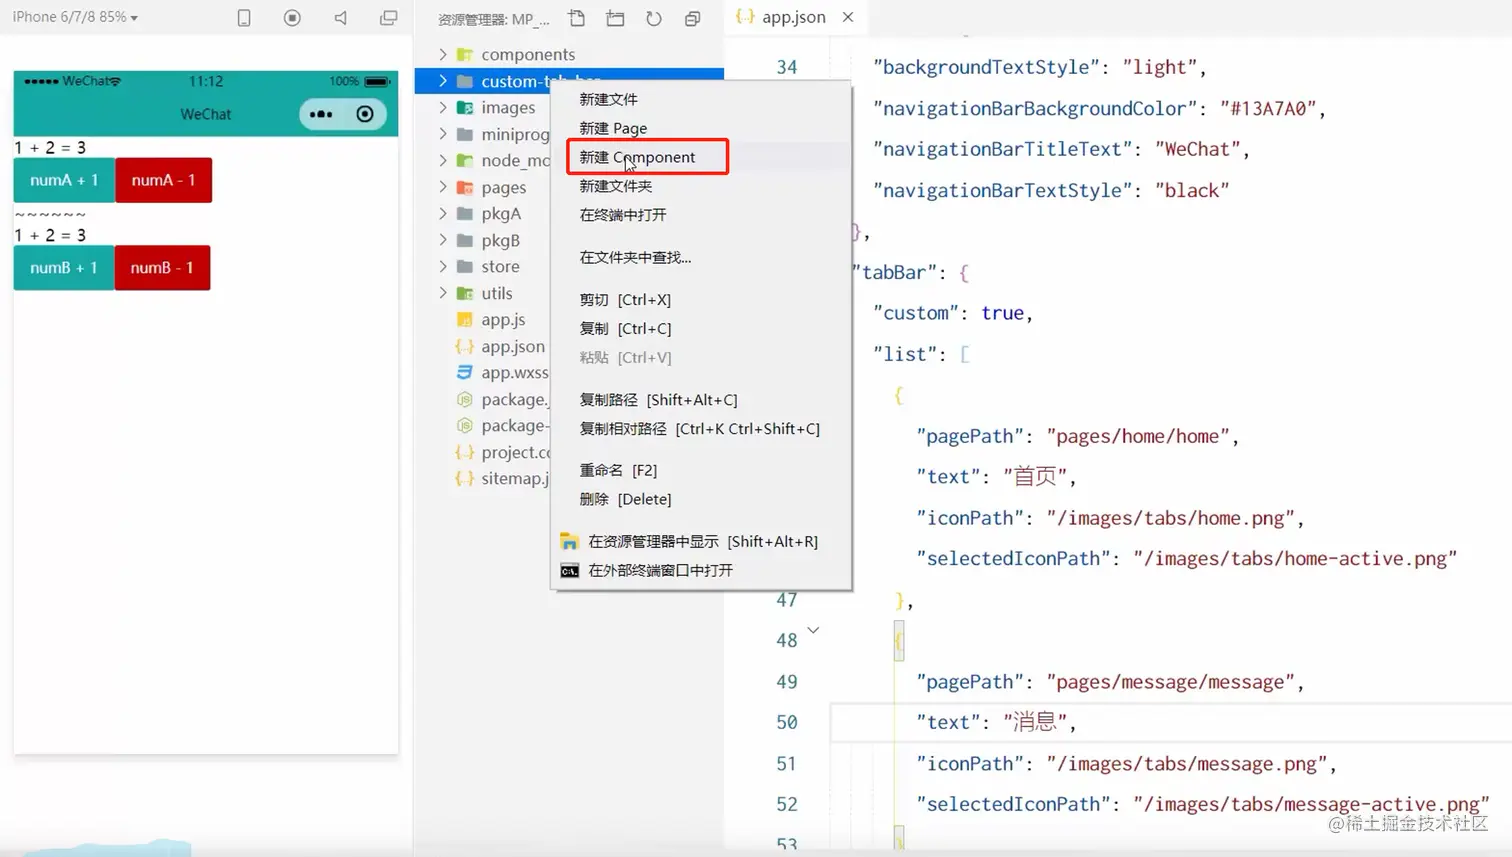Expand the utils folder
This screenshot has height=857, width=1512.
443,293
